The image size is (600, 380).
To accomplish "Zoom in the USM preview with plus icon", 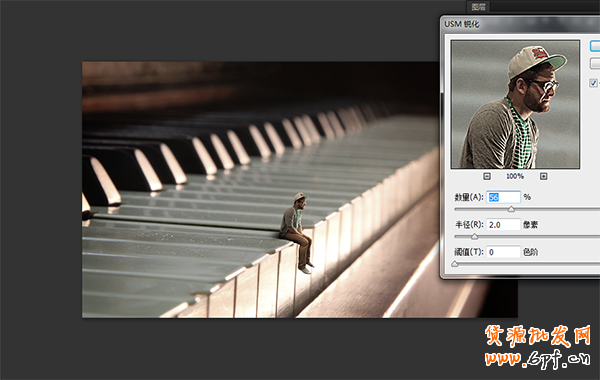I will 543,176.
